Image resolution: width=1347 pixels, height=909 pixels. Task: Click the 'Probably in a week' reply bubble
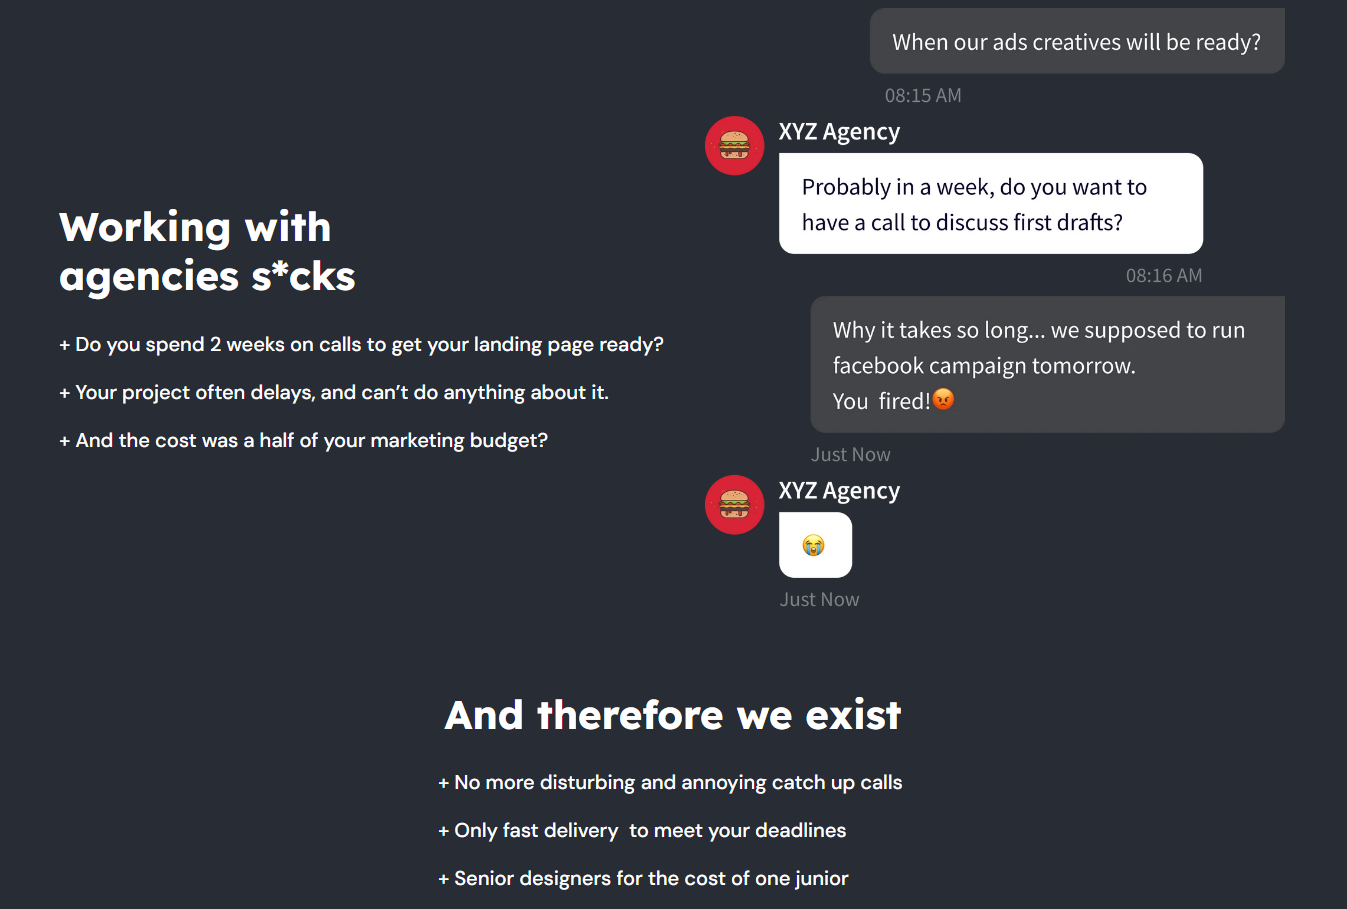point(991,203)
